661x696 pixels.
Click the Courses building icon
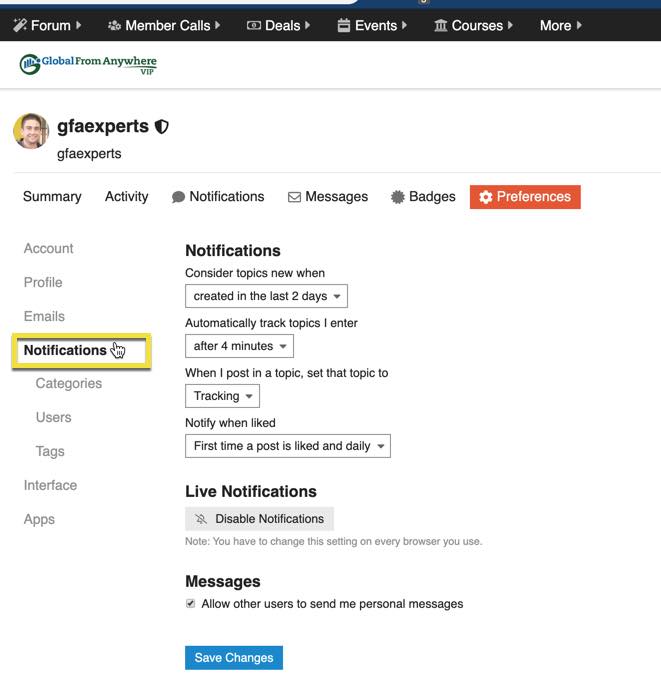tap(440, 25)
